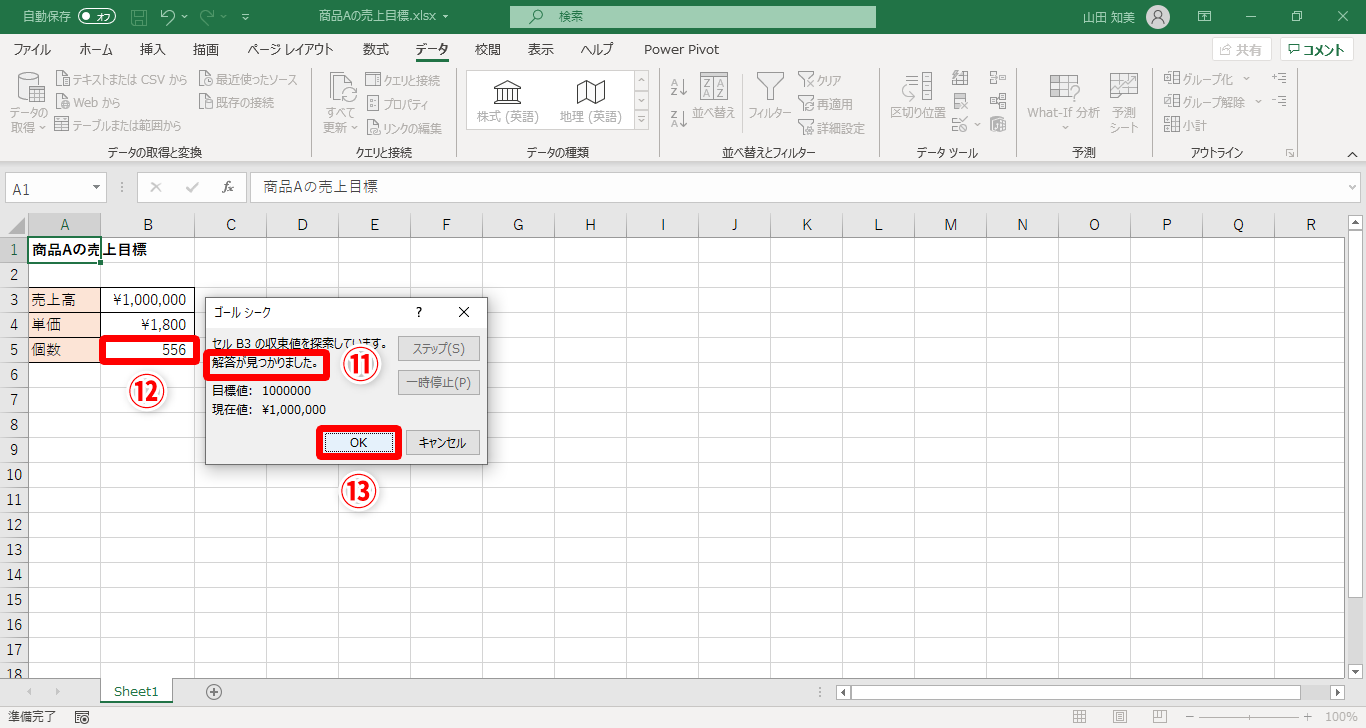Click the Properties (プロパティ) icon

373,104
